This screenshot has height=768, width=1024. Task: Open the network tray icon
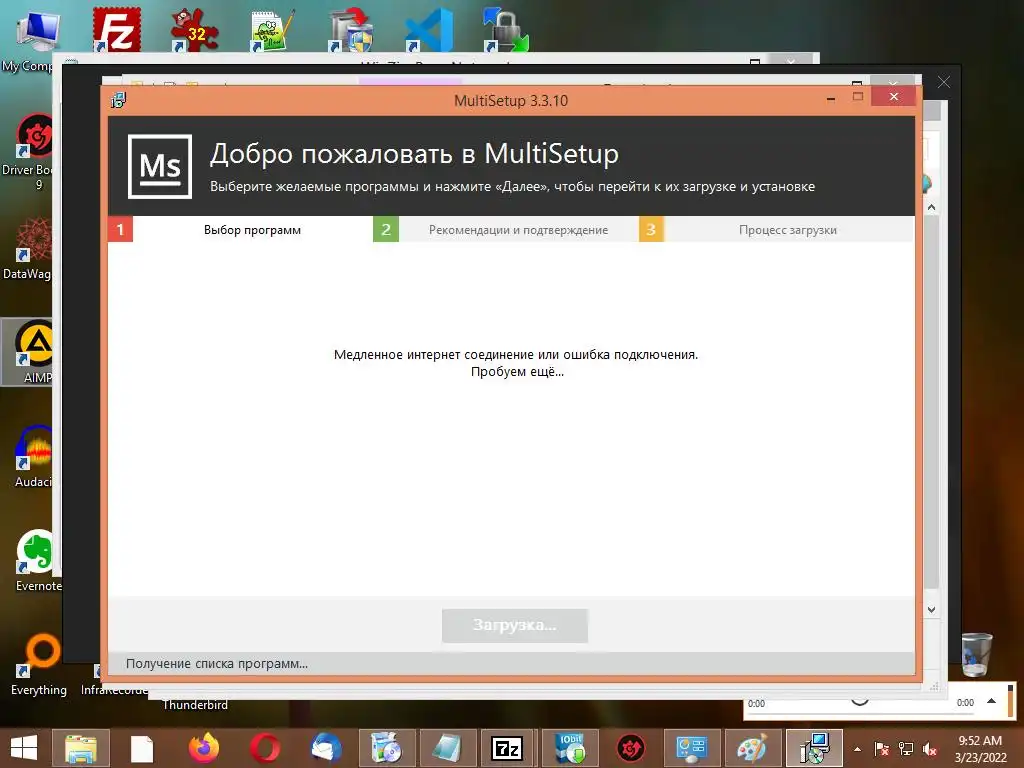coord(906,749)
